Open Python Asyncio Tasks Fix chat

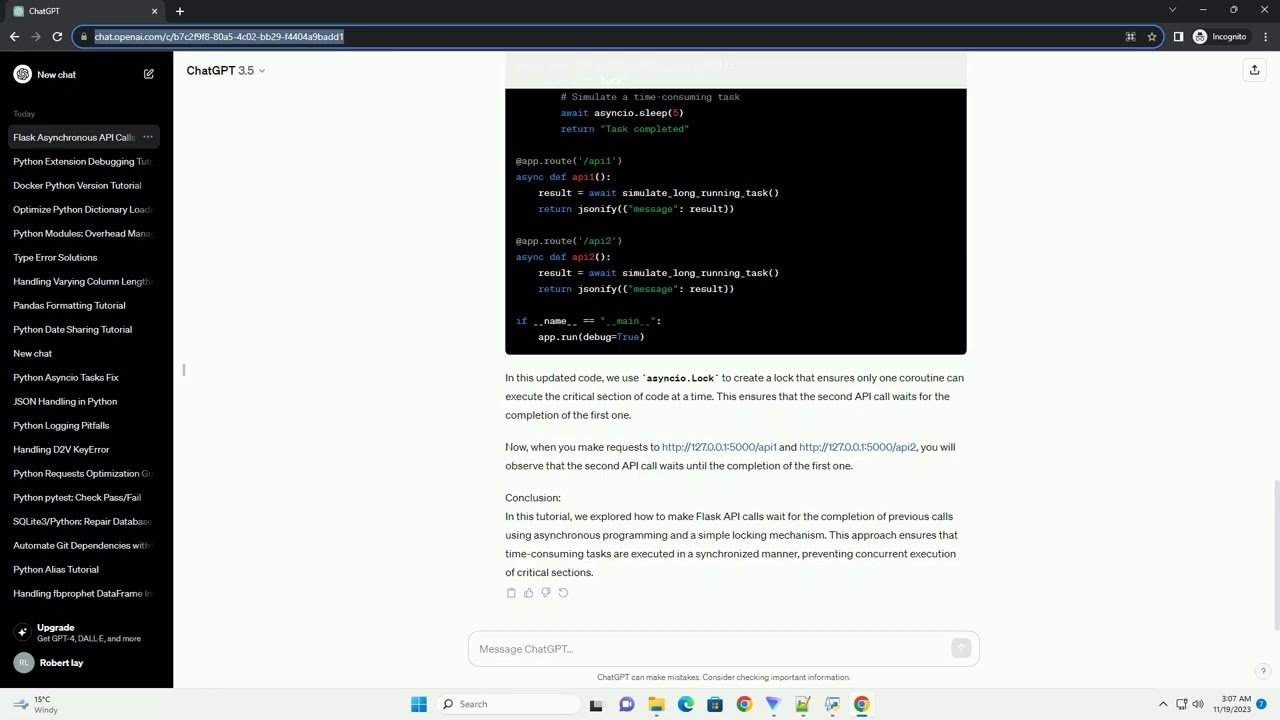point(82,377)
